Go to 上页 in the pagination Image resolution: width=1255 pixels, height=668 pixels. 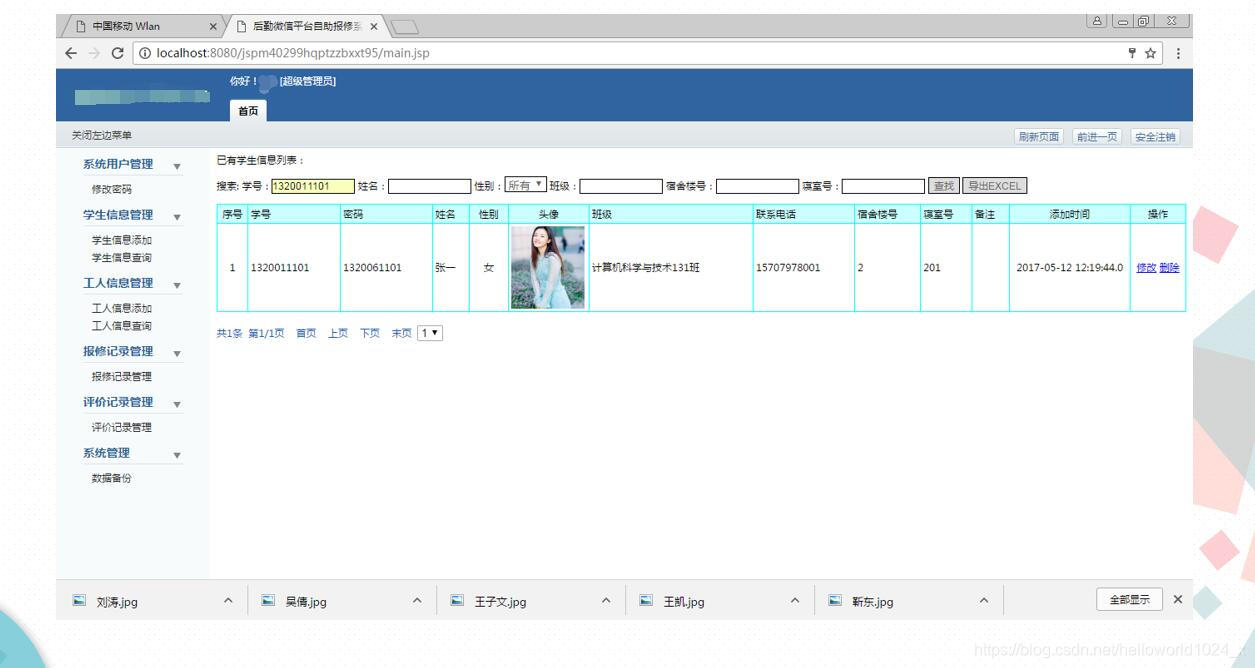(338, 334)
